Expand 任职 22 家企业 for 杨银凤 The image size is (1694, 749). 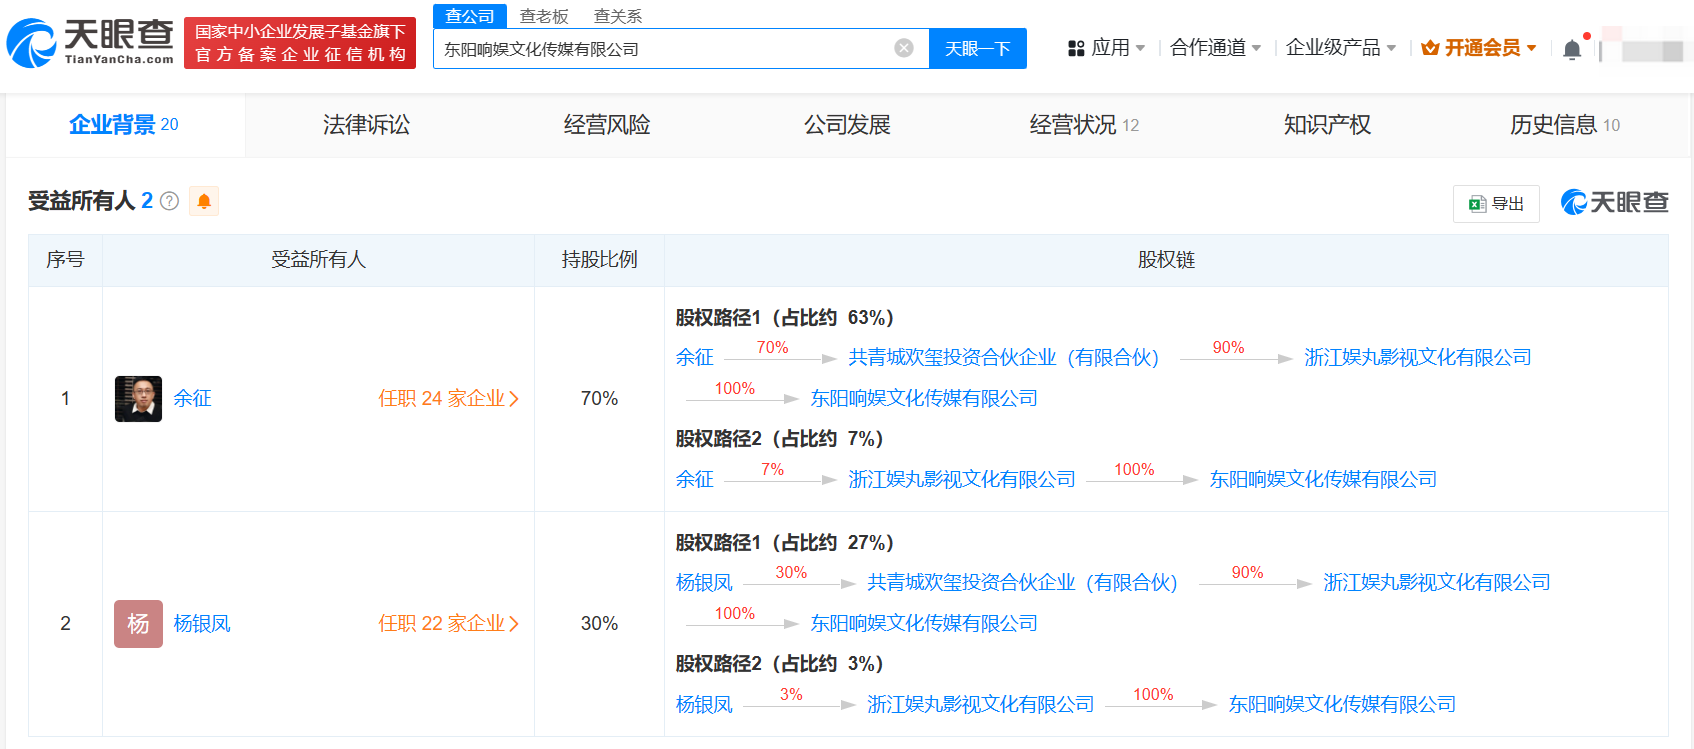point(448,623)
